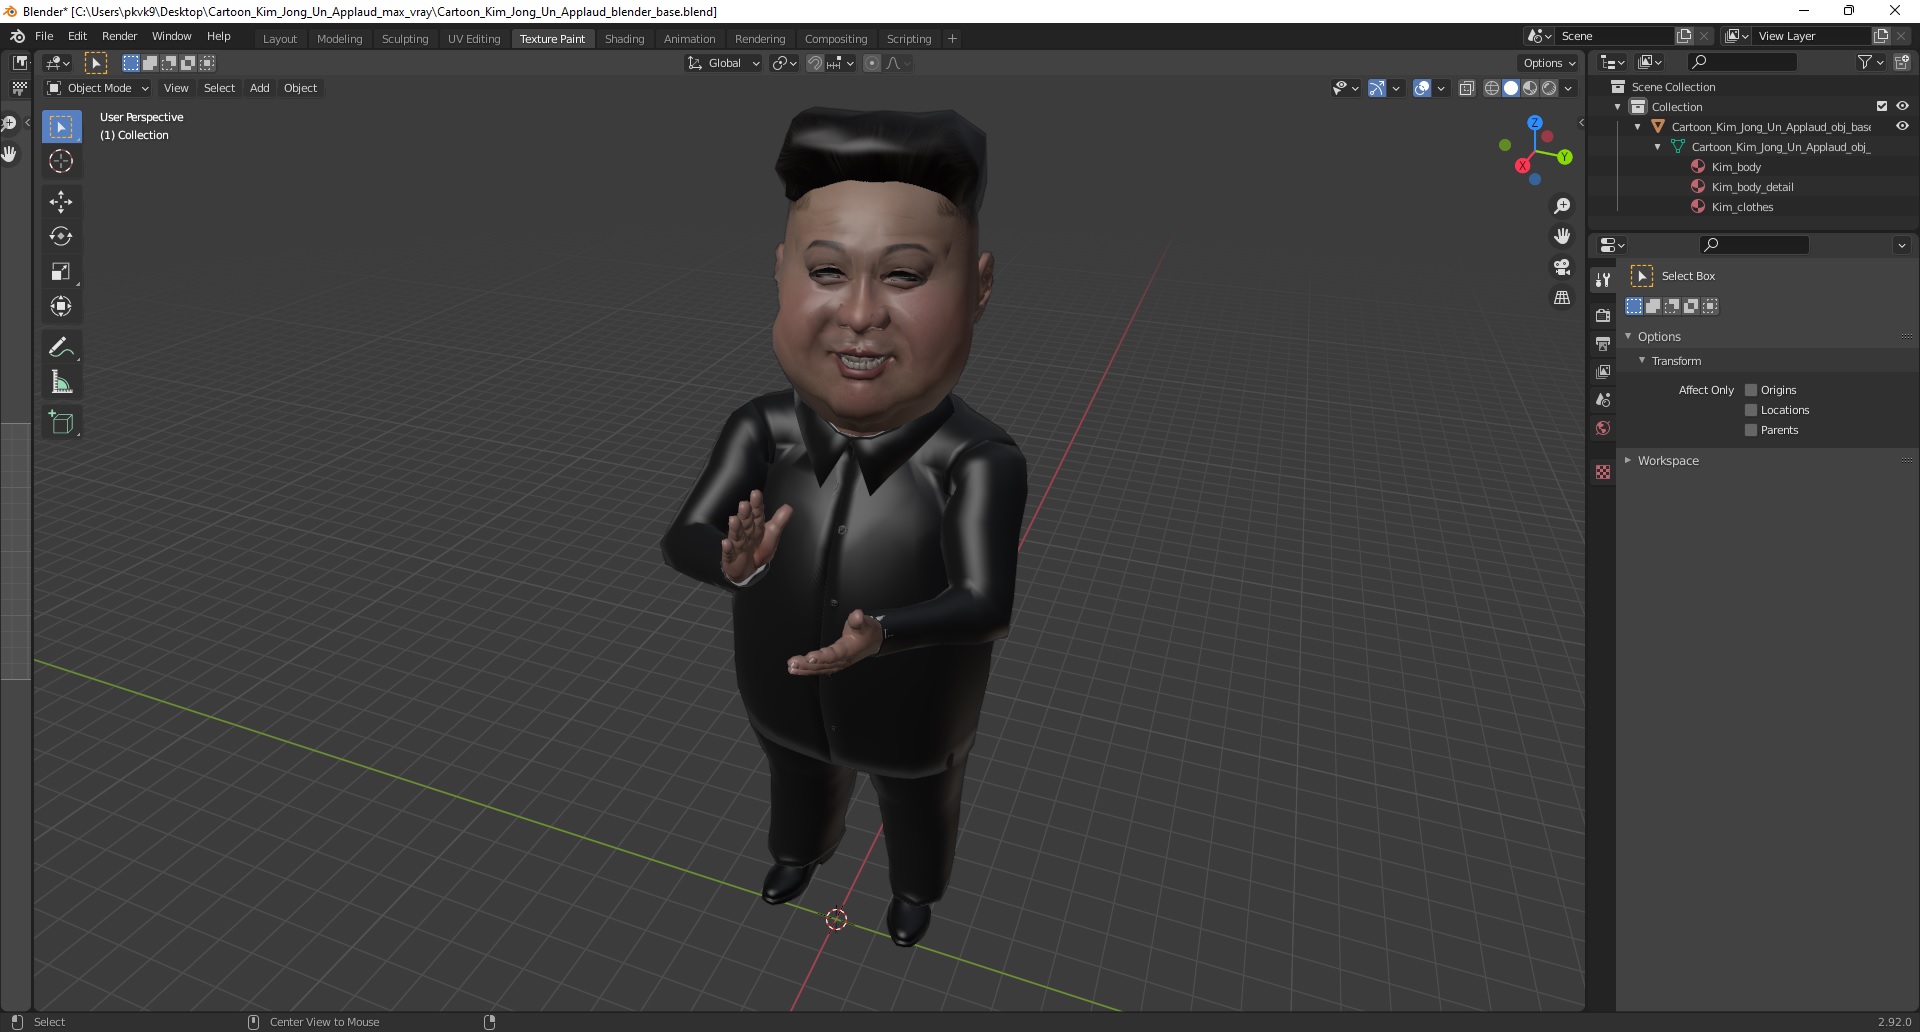
Task: Open the viewport shading options dropdown arrow
Action: pyautogui.click(x=1569, y=88)
